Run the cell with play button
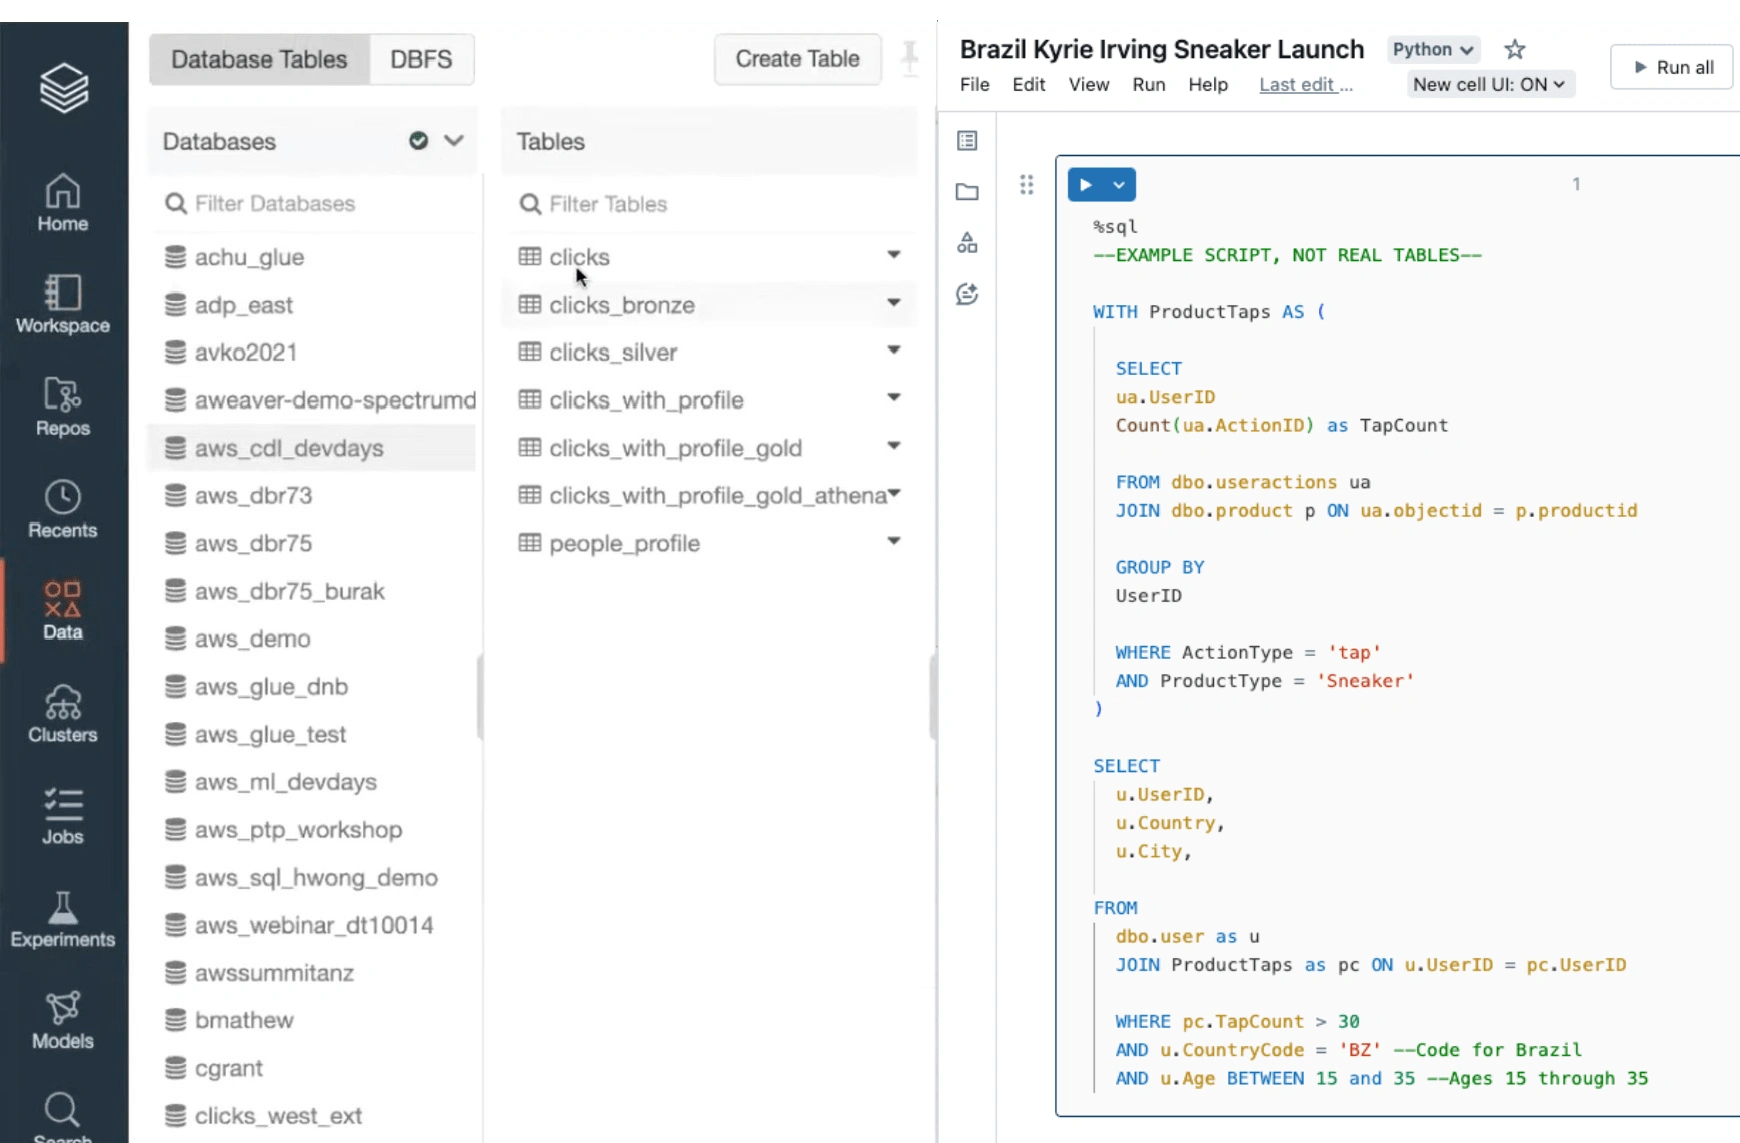 (x=1085, y=185)
